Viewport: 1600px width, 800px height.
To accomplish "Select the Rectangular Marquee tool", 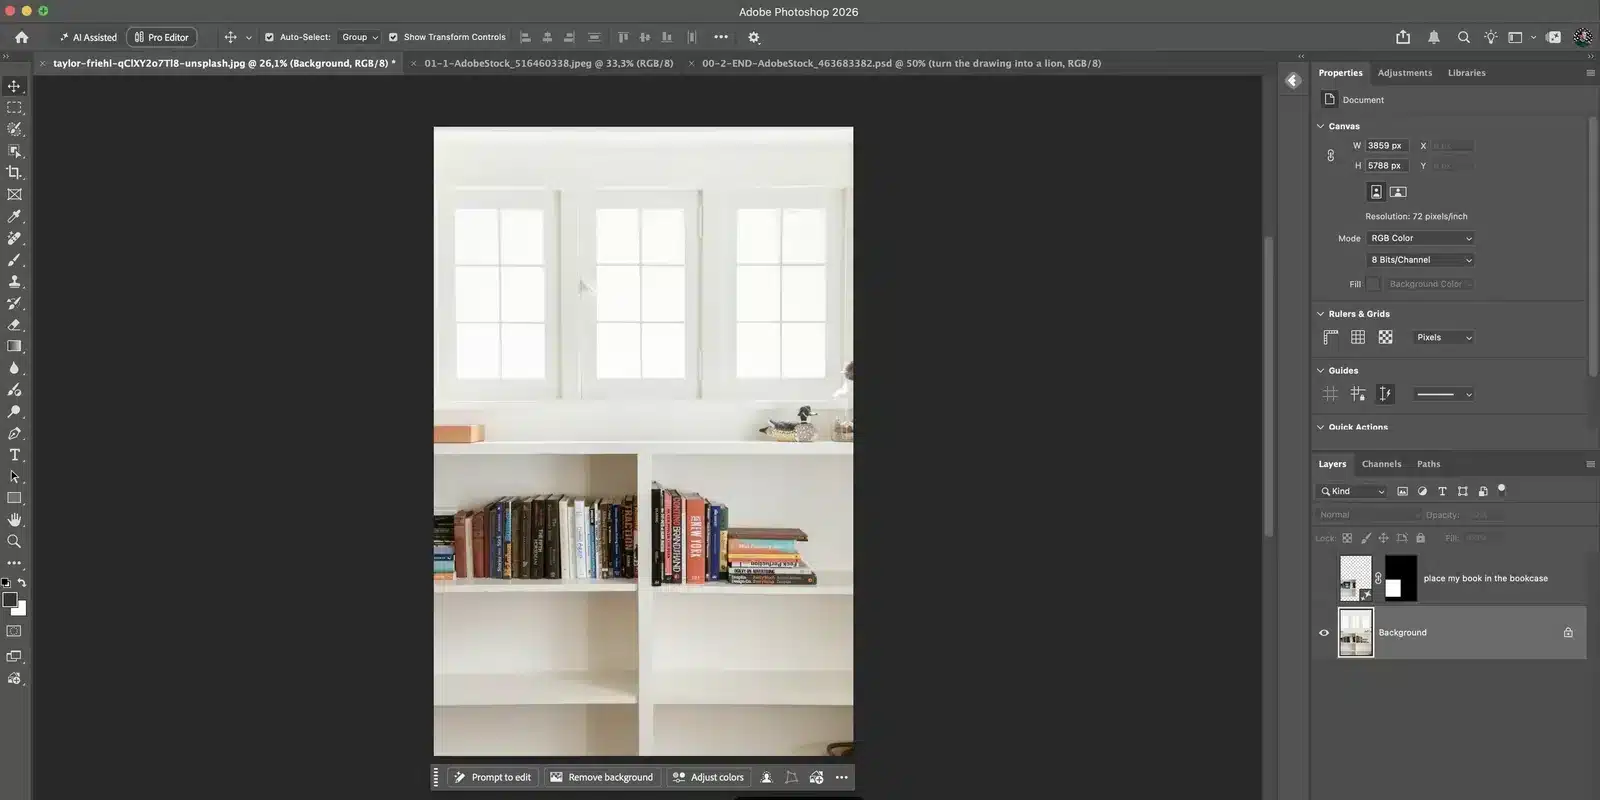I will point(14,107).
